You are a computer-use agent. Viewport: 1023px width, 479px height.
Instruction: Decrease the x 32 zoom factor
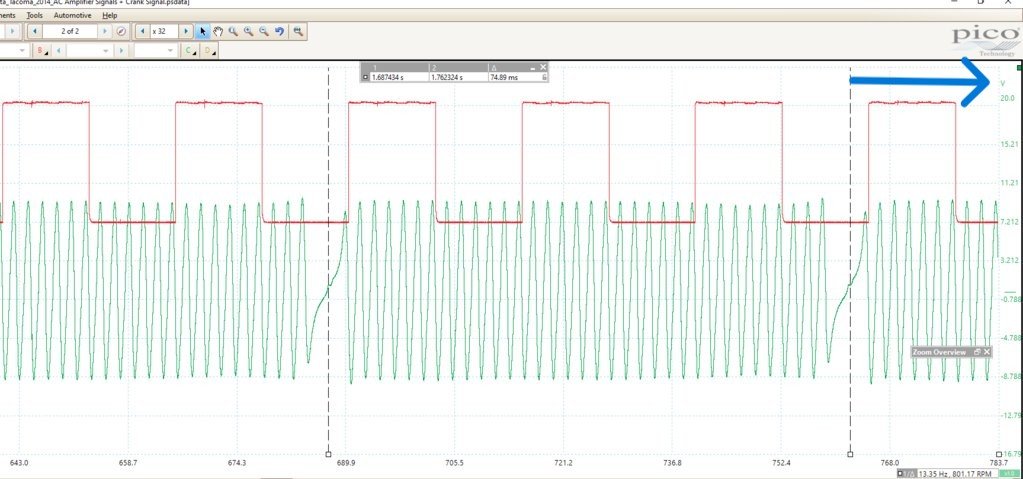[142, 31]
